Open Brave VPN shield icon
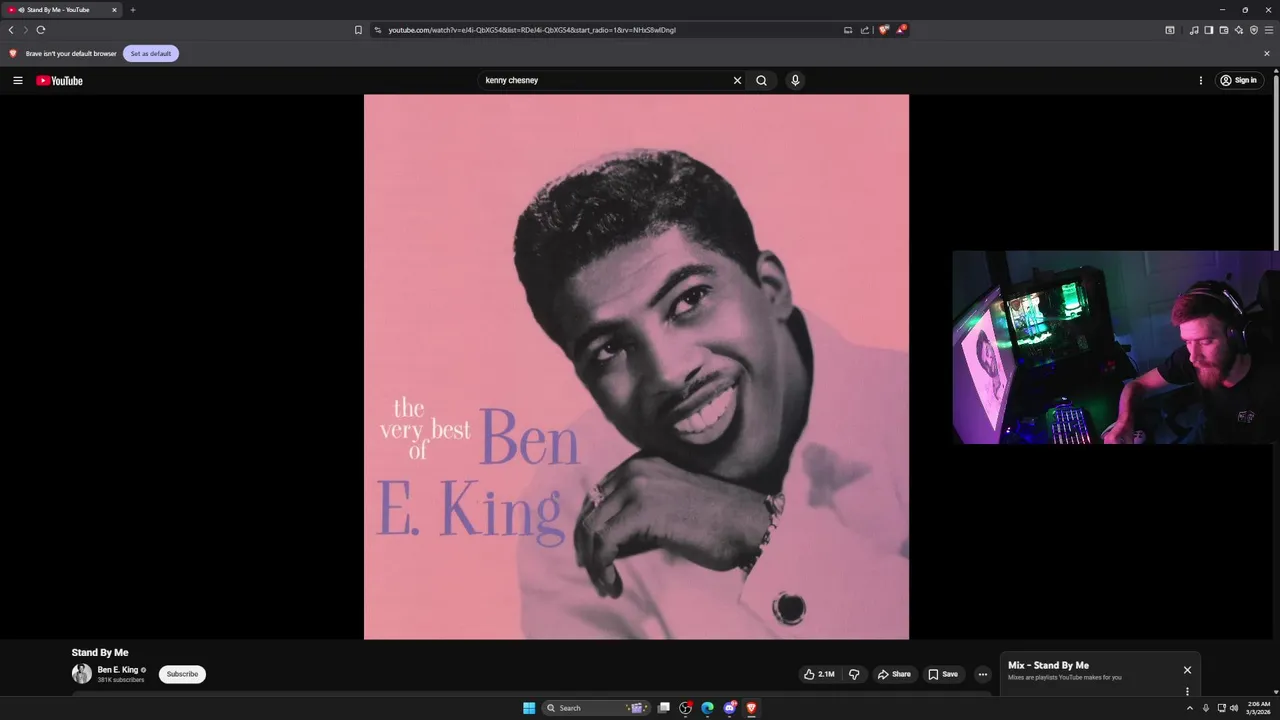Screen dimensions: 1280x720 [x=1254, y=30]
